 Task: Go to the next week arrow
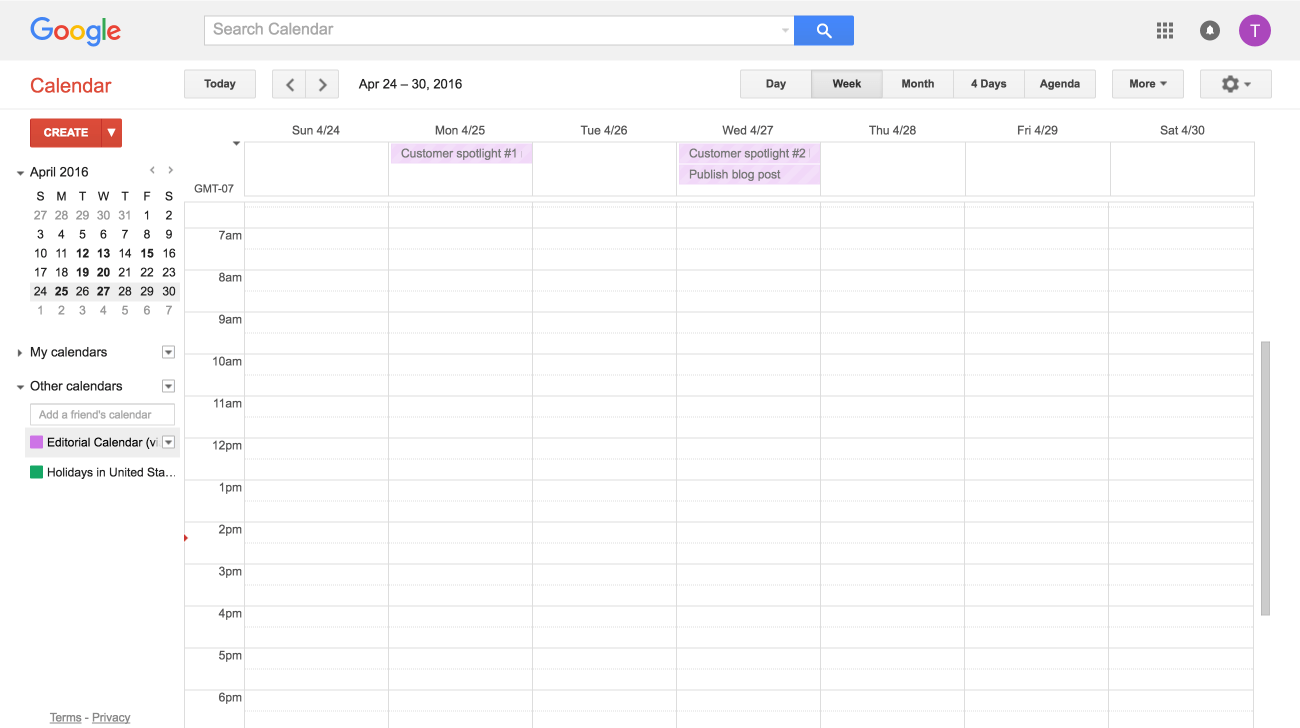[322, 84]
